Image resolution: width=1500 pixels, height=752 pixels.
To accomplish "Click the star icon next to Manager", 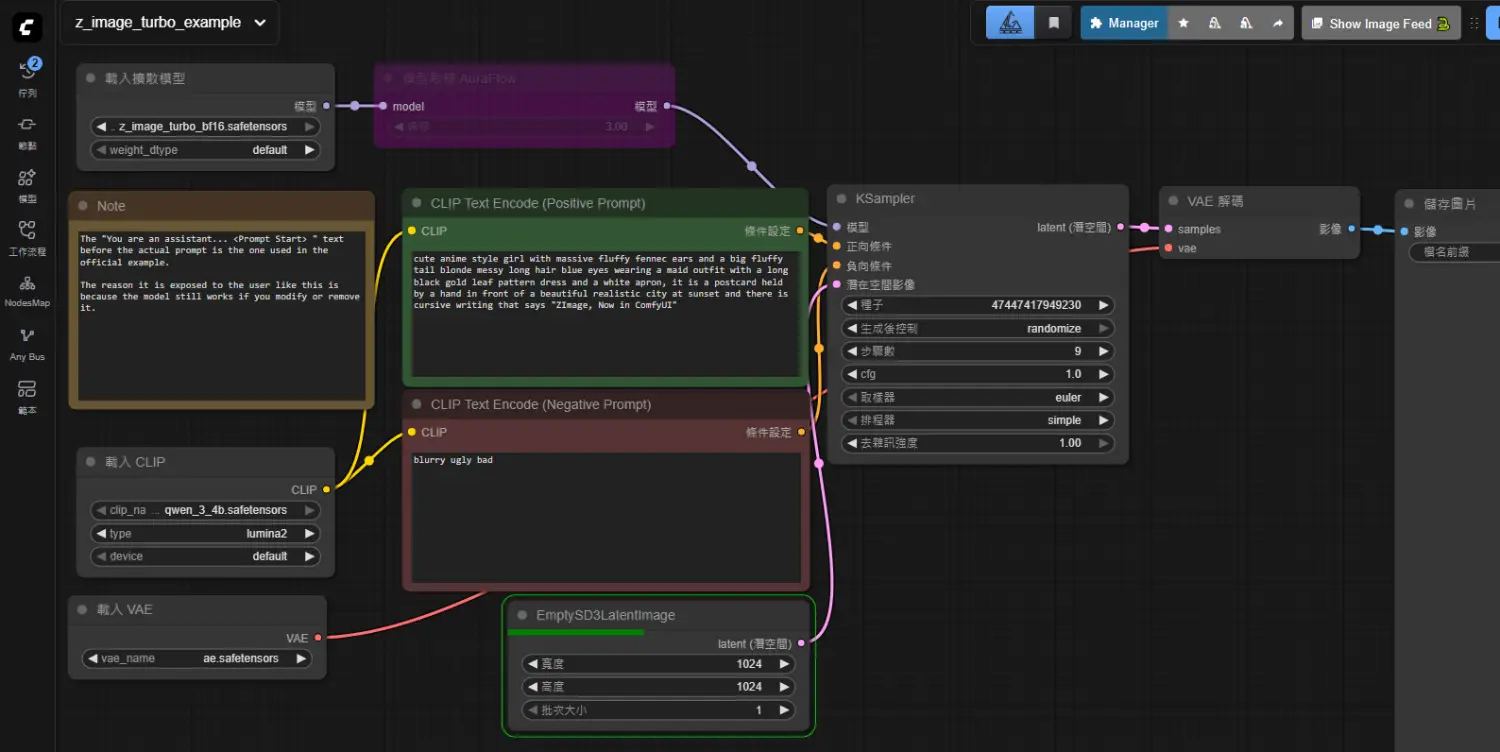I will pos(1183,23).
